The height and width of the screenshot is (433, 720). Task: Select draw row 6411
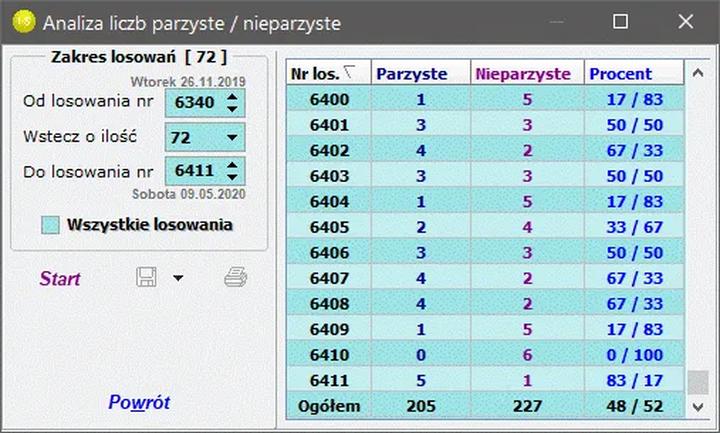click(485, 380)
